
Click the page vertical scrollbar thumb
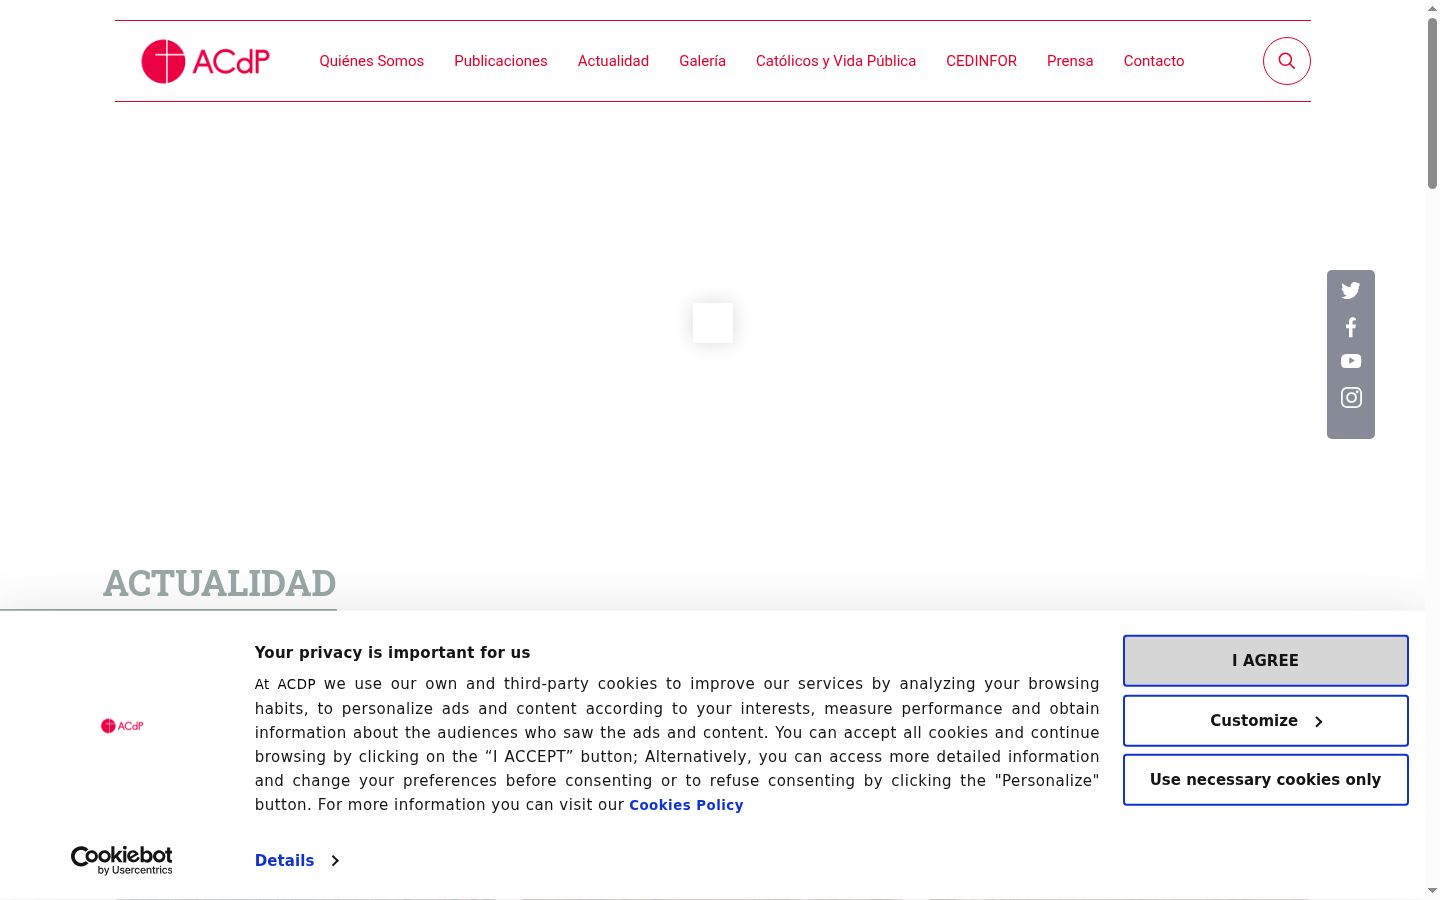pyautogui.click(x=1432, y=103)
